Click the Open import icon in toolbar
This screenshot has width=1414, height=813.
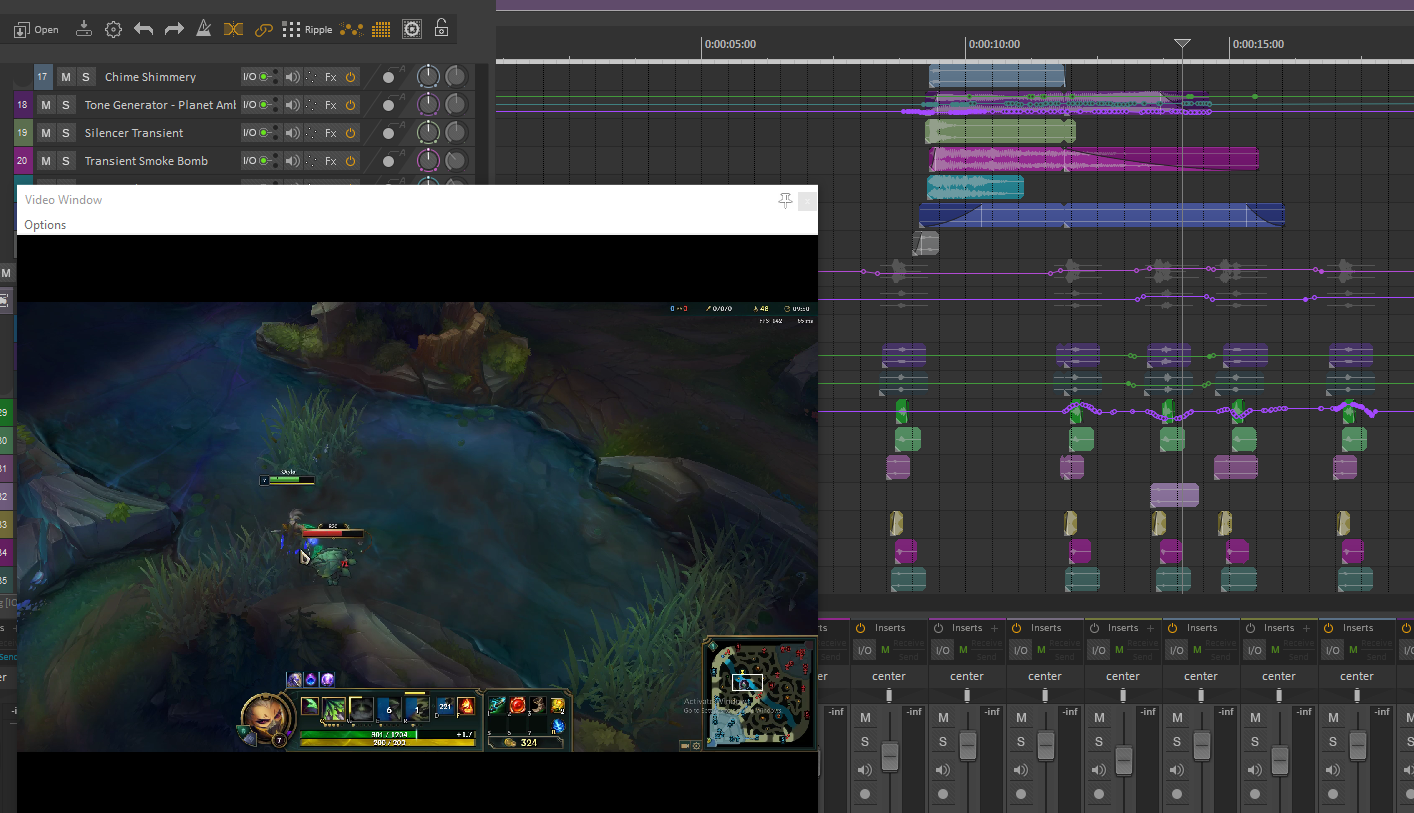[x=35, y=29]
